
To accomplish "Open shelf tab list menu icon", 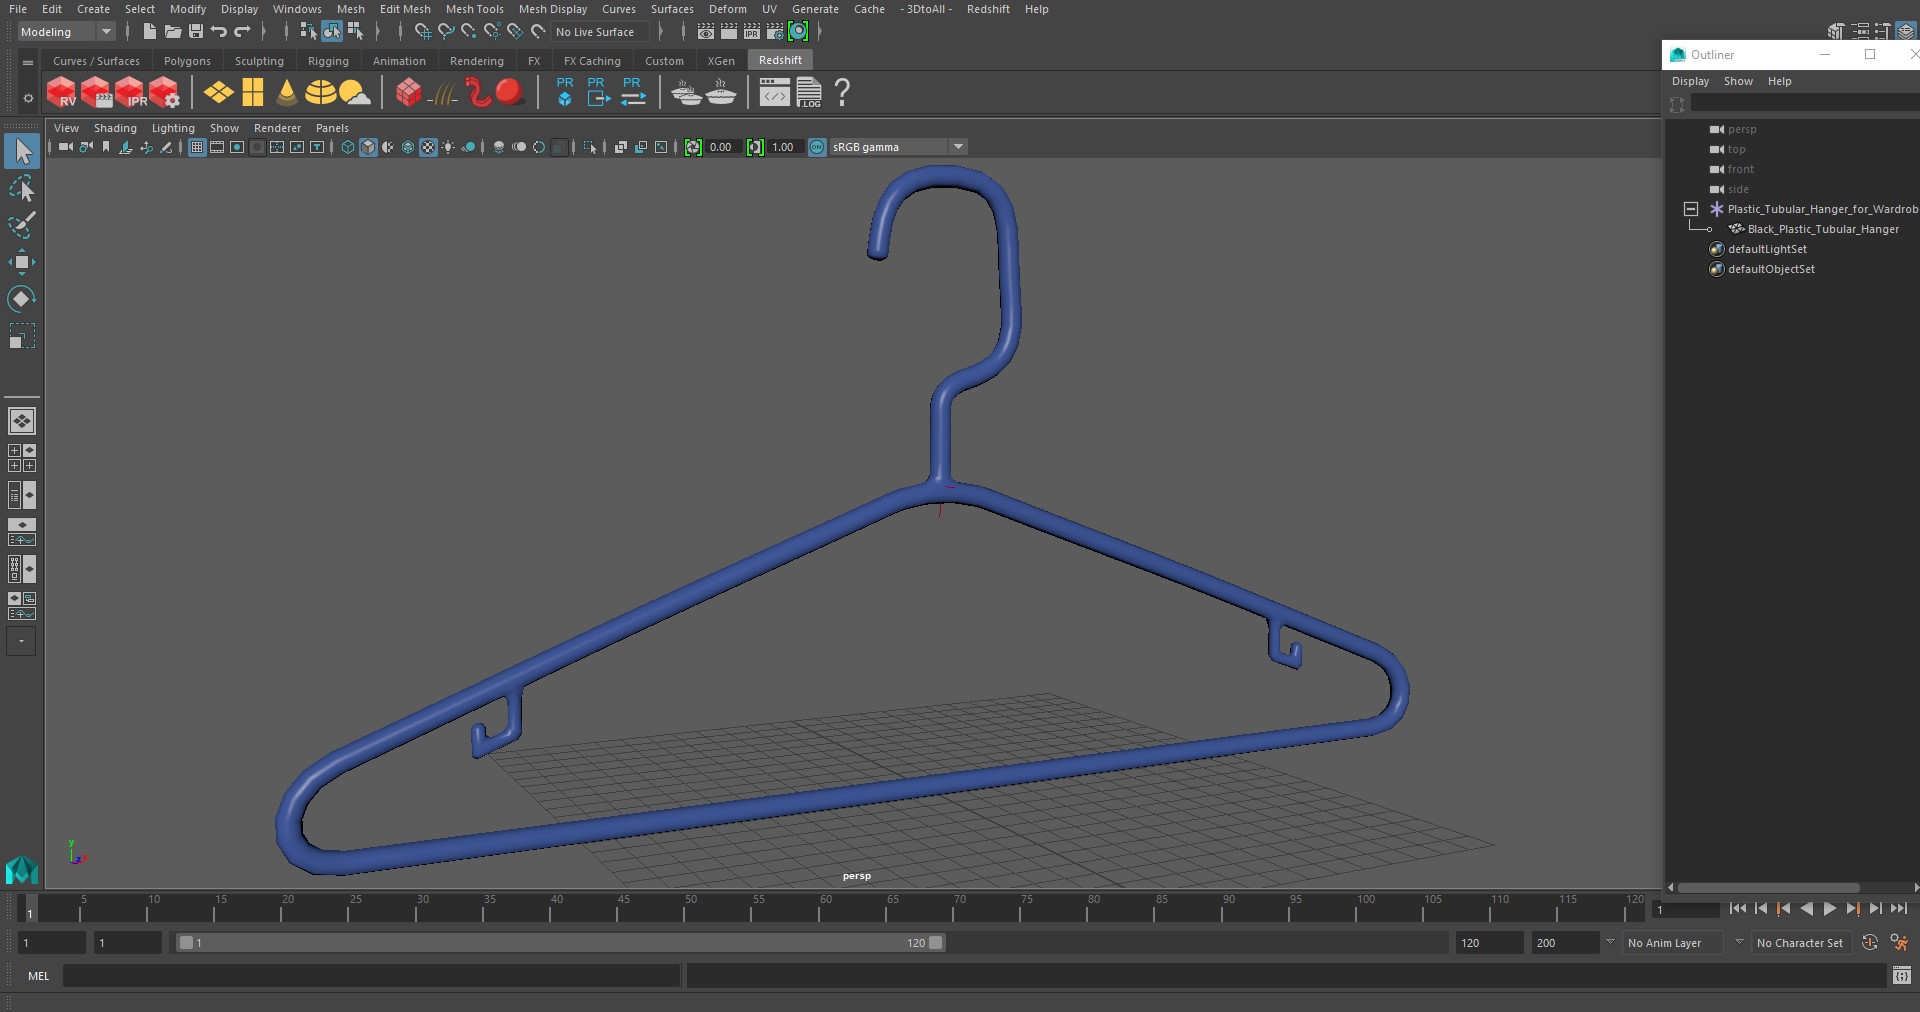I will click(x=28, y=61).
